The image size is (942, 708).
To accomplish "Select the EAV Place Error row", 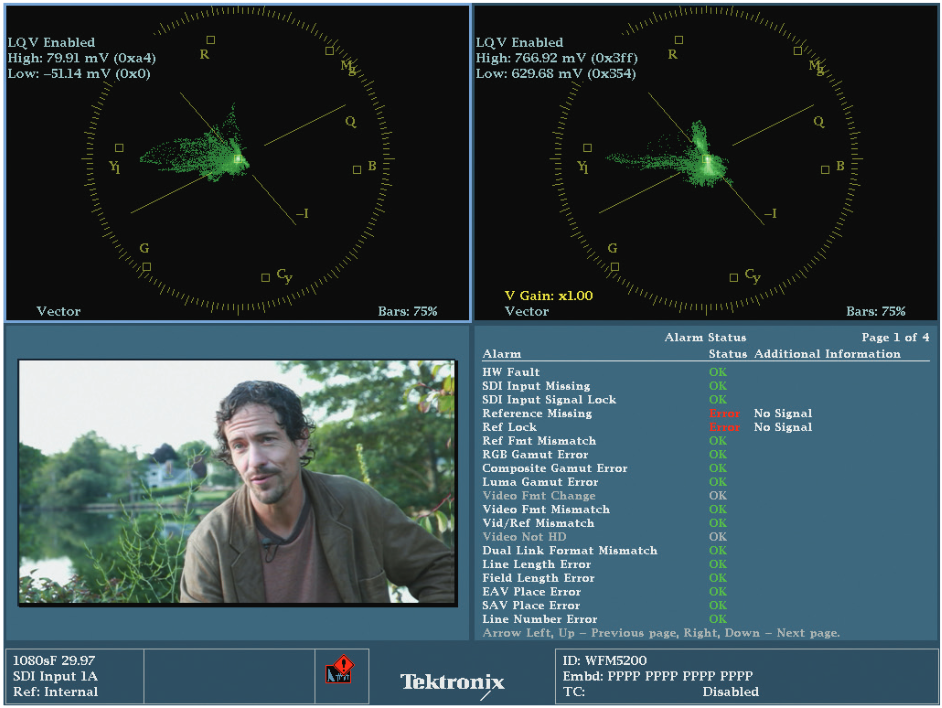I will 706,592.
